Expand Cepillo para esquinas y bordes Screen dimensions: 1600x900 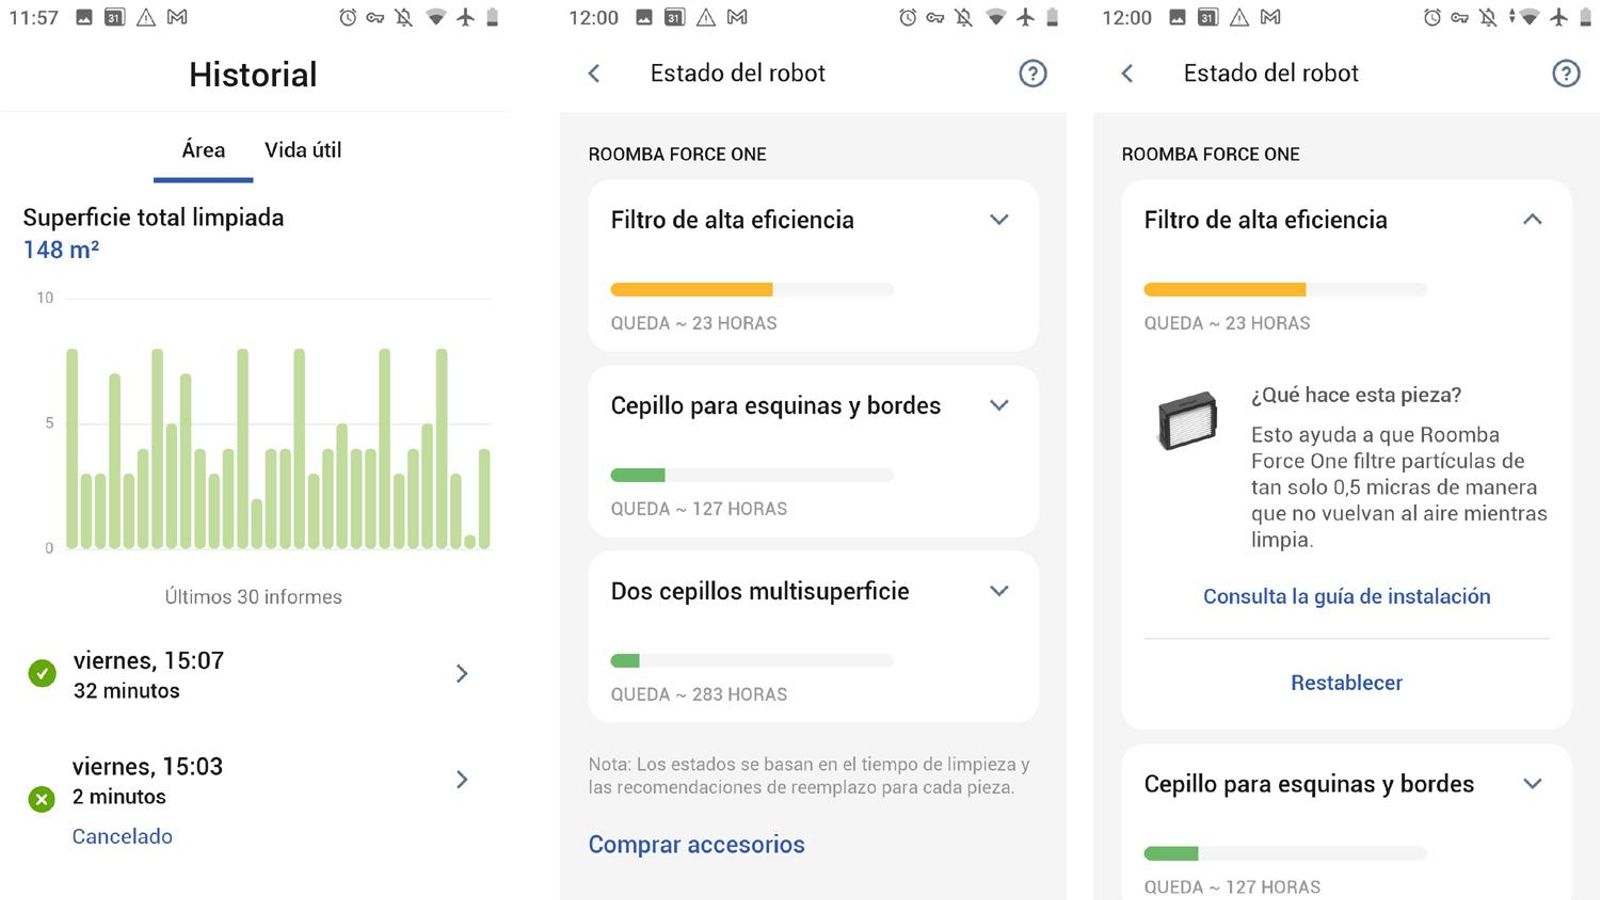click(998, 405)
